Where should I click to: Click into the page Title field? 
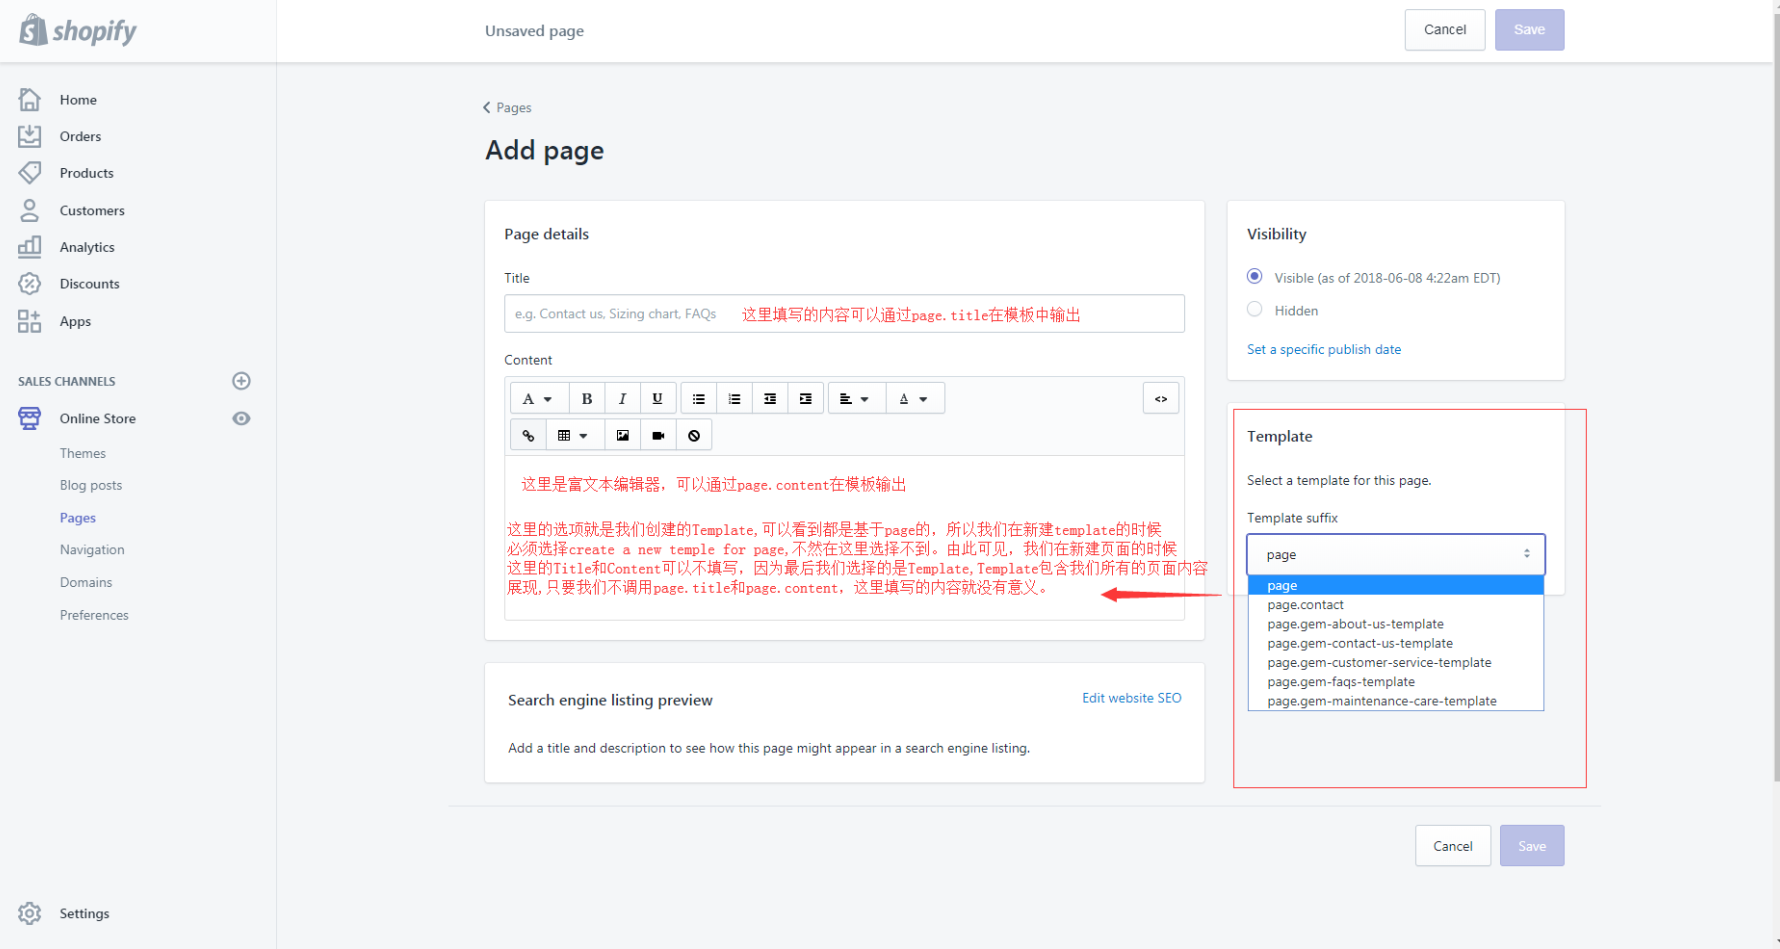[x=844, y=314]
